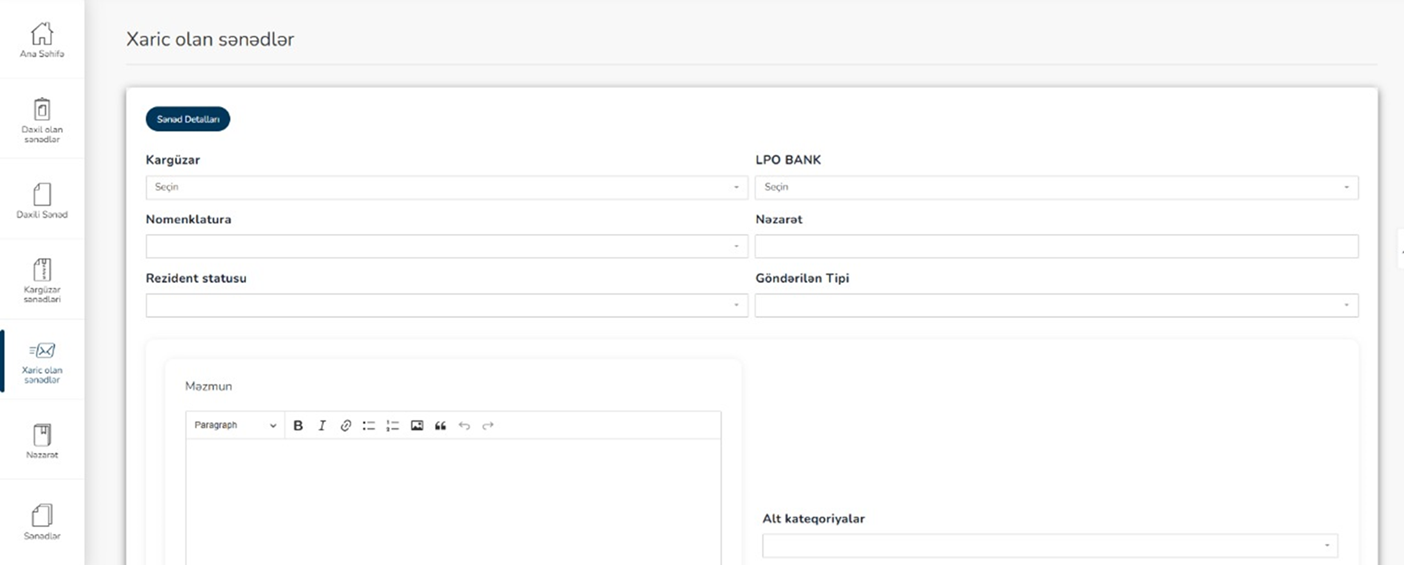Image resolution: width=1404 pixels, height=565 pixels.
Task: Toggle italic formatting in Məzmun editor
Action: tap(322, 426)
